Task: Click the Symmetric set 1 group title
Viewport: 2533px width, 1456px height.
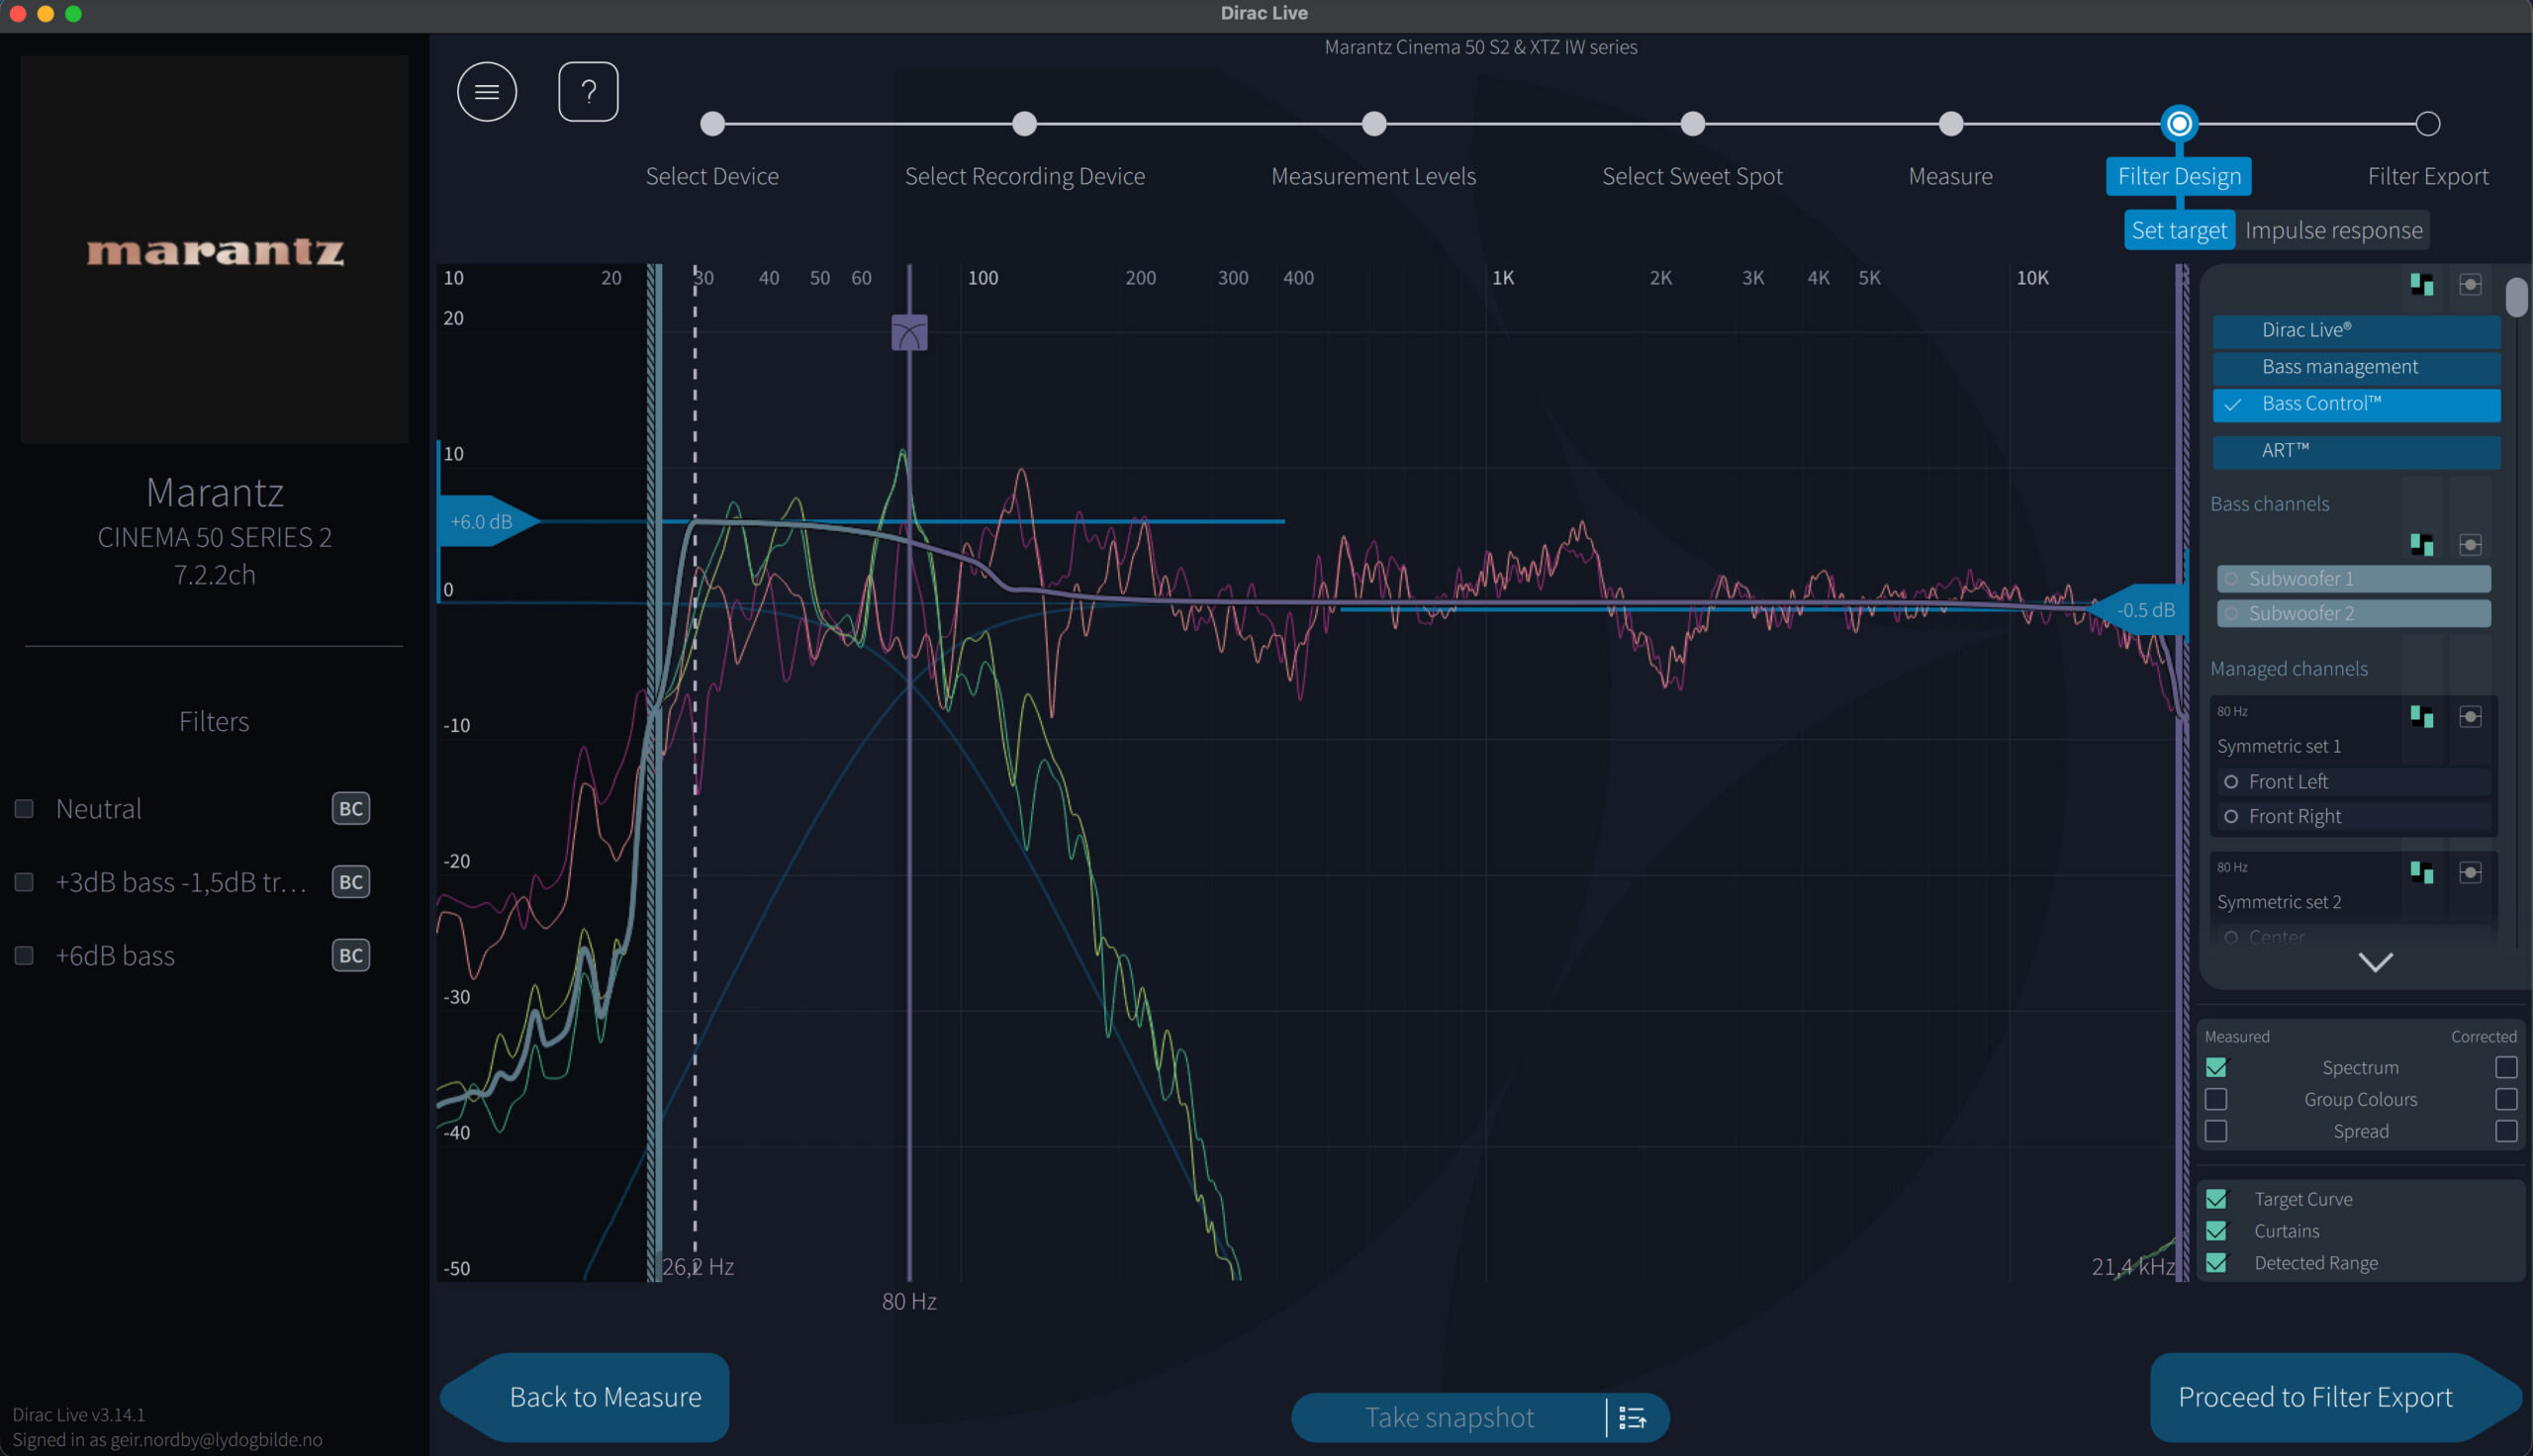Action: pyautogui.click(x=2279, y=747)
